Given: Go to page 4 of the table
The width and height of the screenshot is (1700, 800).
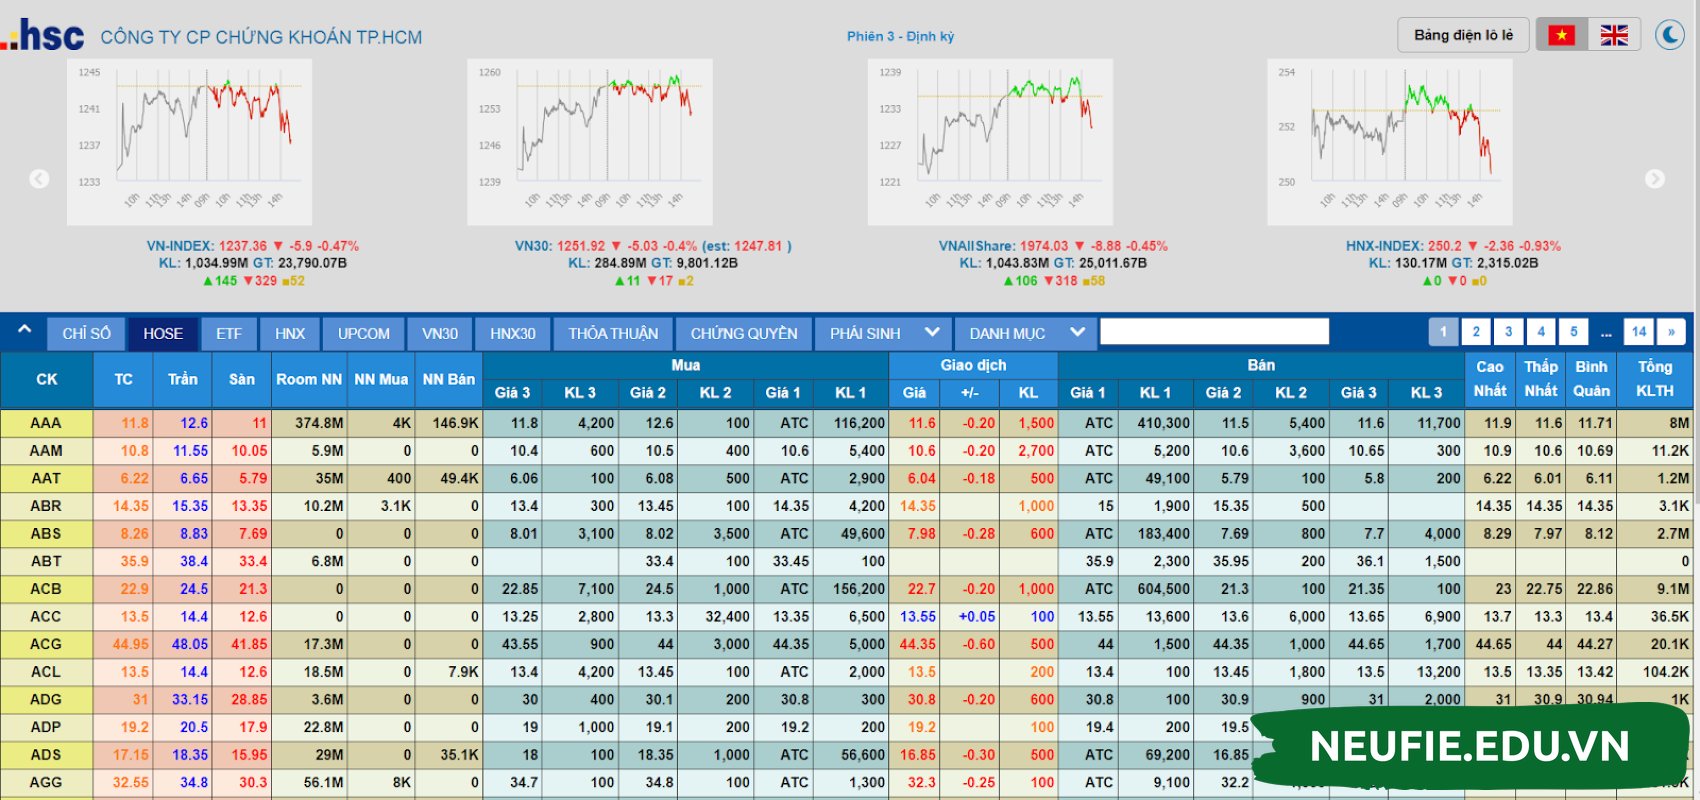Looking at the screenshot, I should coord(1541,332).
